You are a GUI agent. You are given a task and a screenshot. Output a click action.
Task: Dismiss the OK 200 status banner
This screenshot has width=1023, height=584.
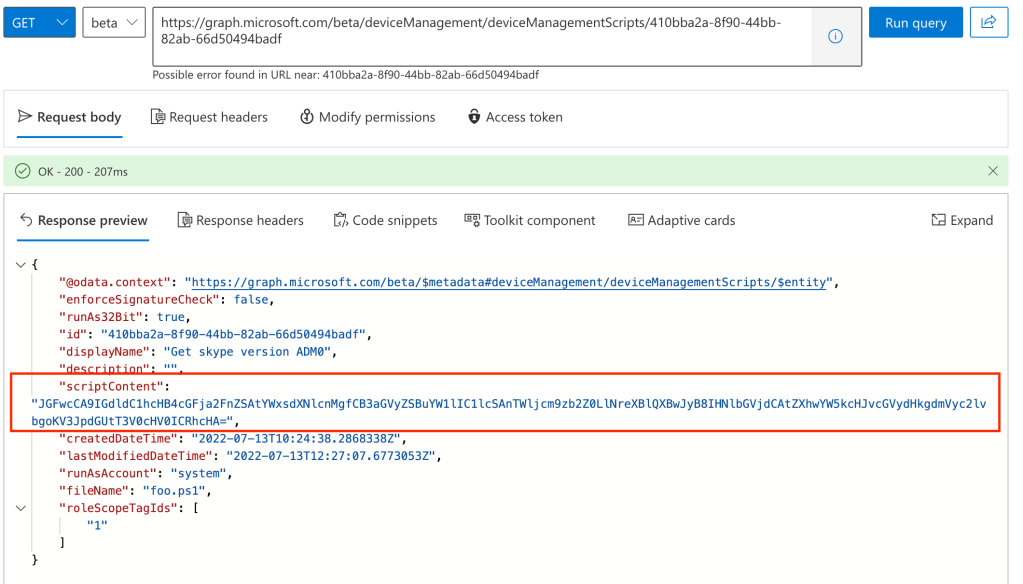[x=992, y=171]
